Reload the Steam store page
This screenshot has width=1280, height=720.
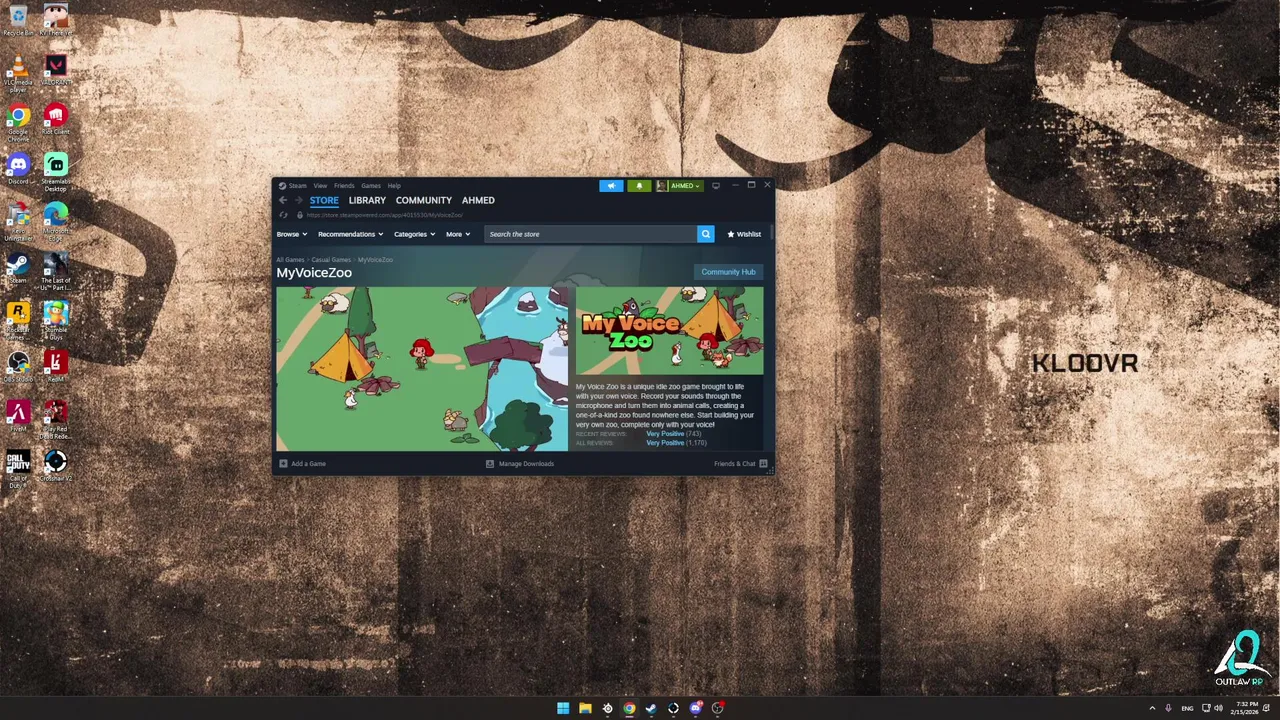pyautogui.click(x=284, y=215)
